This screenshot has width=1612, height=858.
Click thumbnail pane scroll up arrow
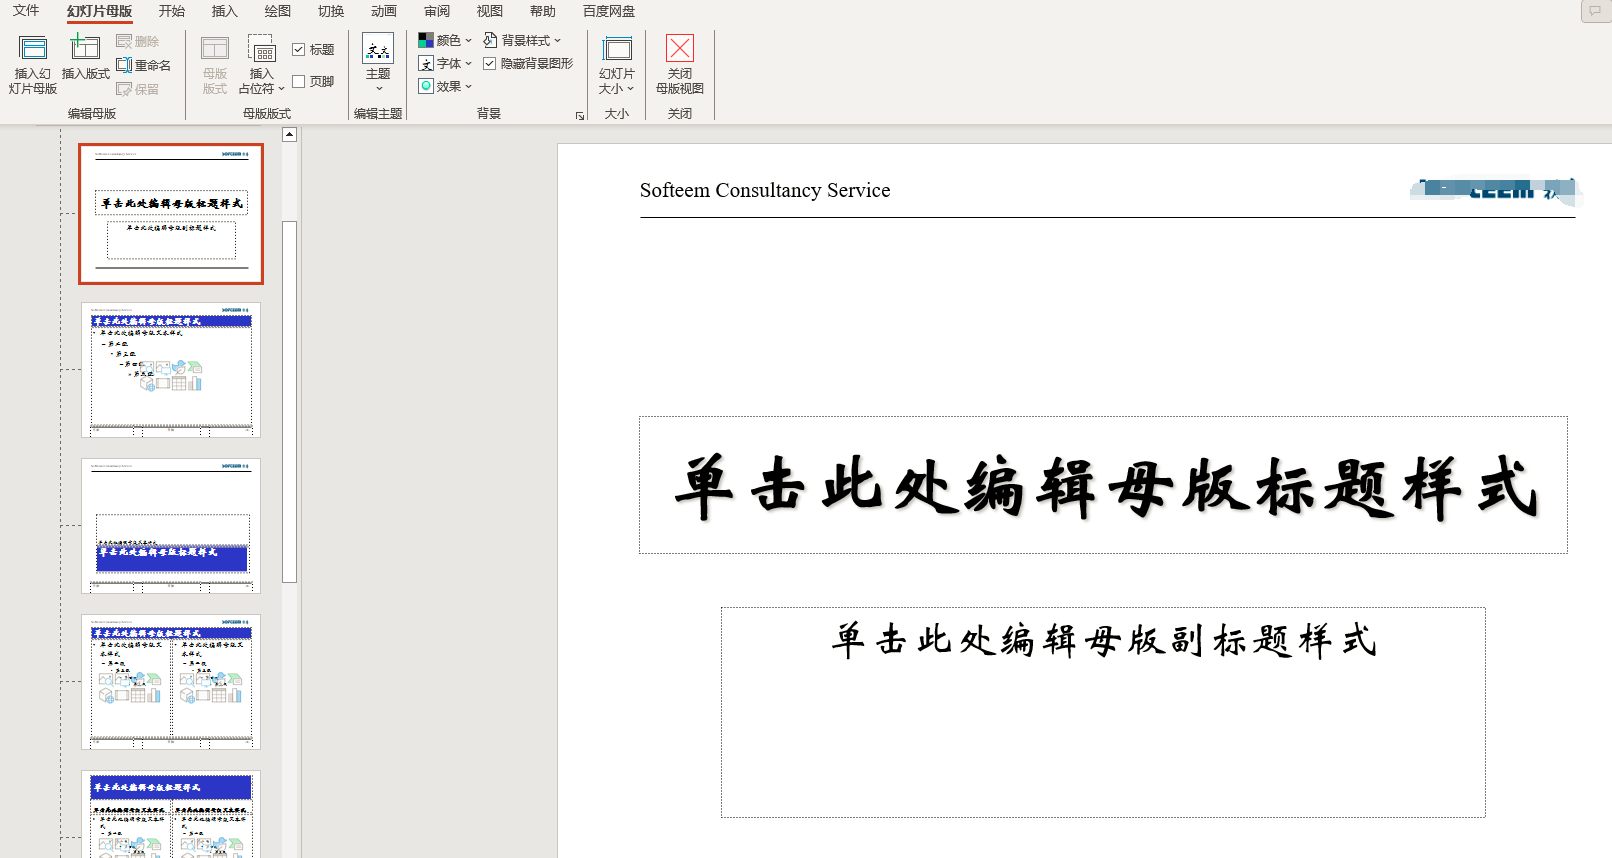click(x=289, y=134)
